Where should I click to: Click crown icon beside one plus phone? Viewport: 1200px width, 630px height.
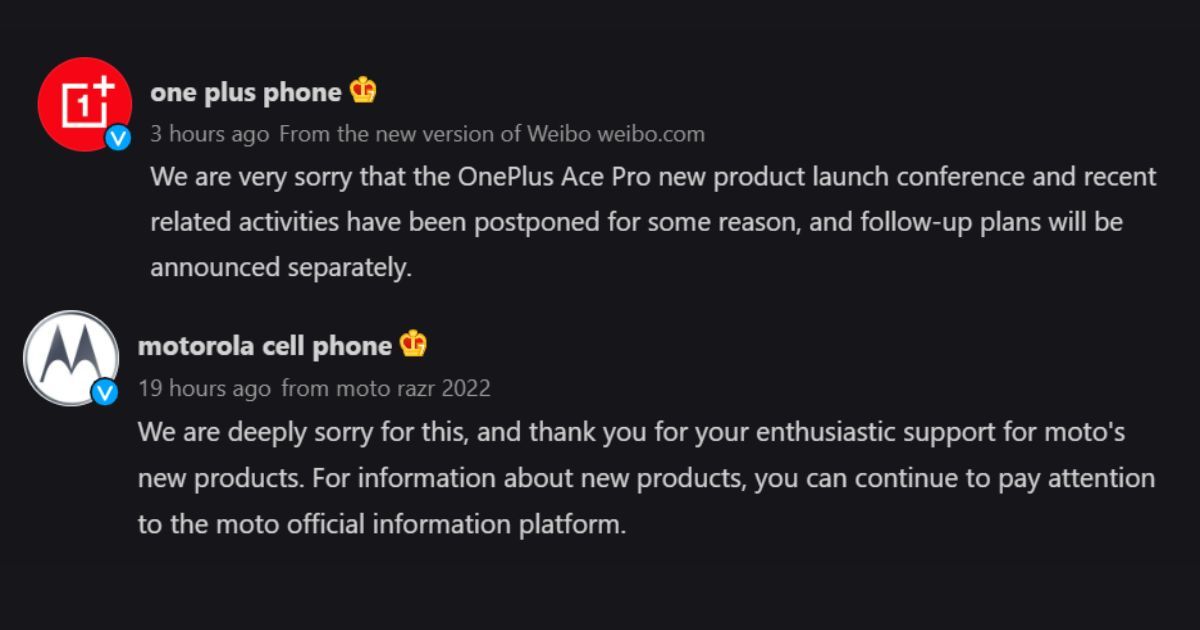pos(363,91)
